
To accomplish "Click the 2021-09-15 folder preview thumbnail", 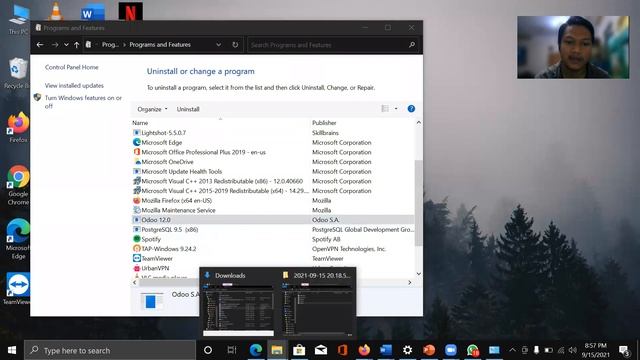I will coord(317,309).
